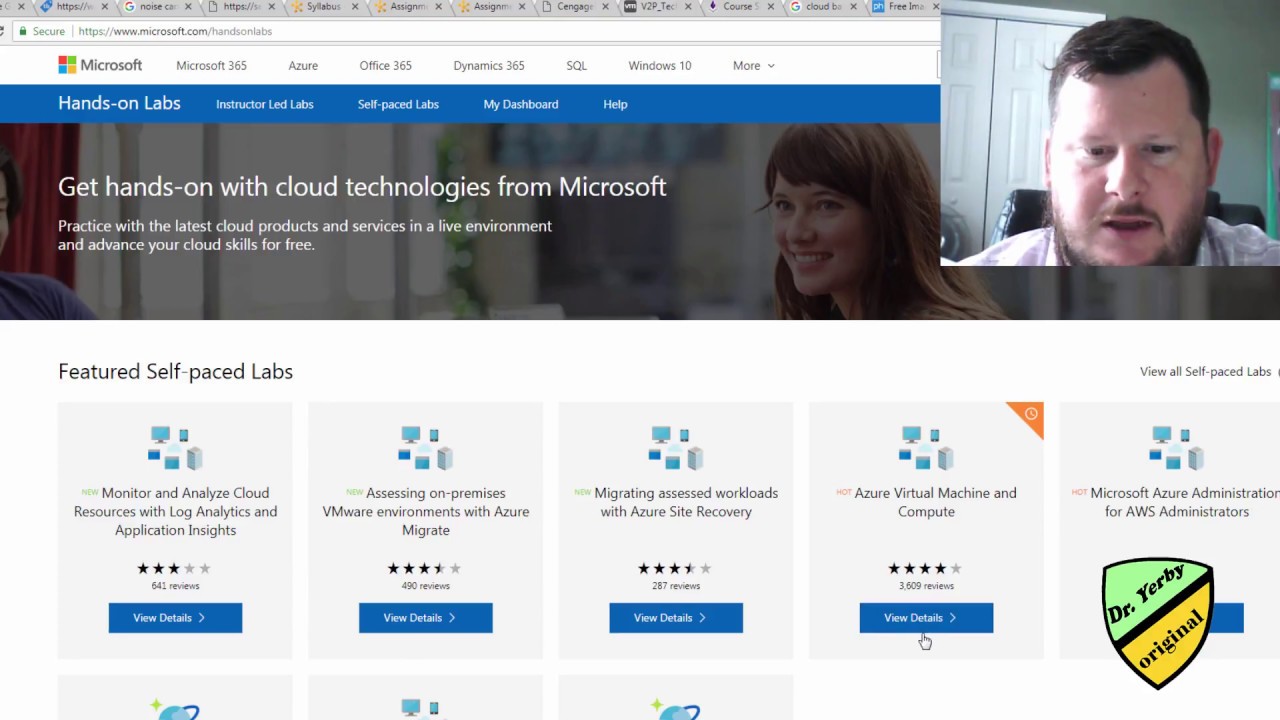The height and width of the screenshot is (720, 1280).
Task: Close the Syllabus browser tab
Action: [354, 7]
